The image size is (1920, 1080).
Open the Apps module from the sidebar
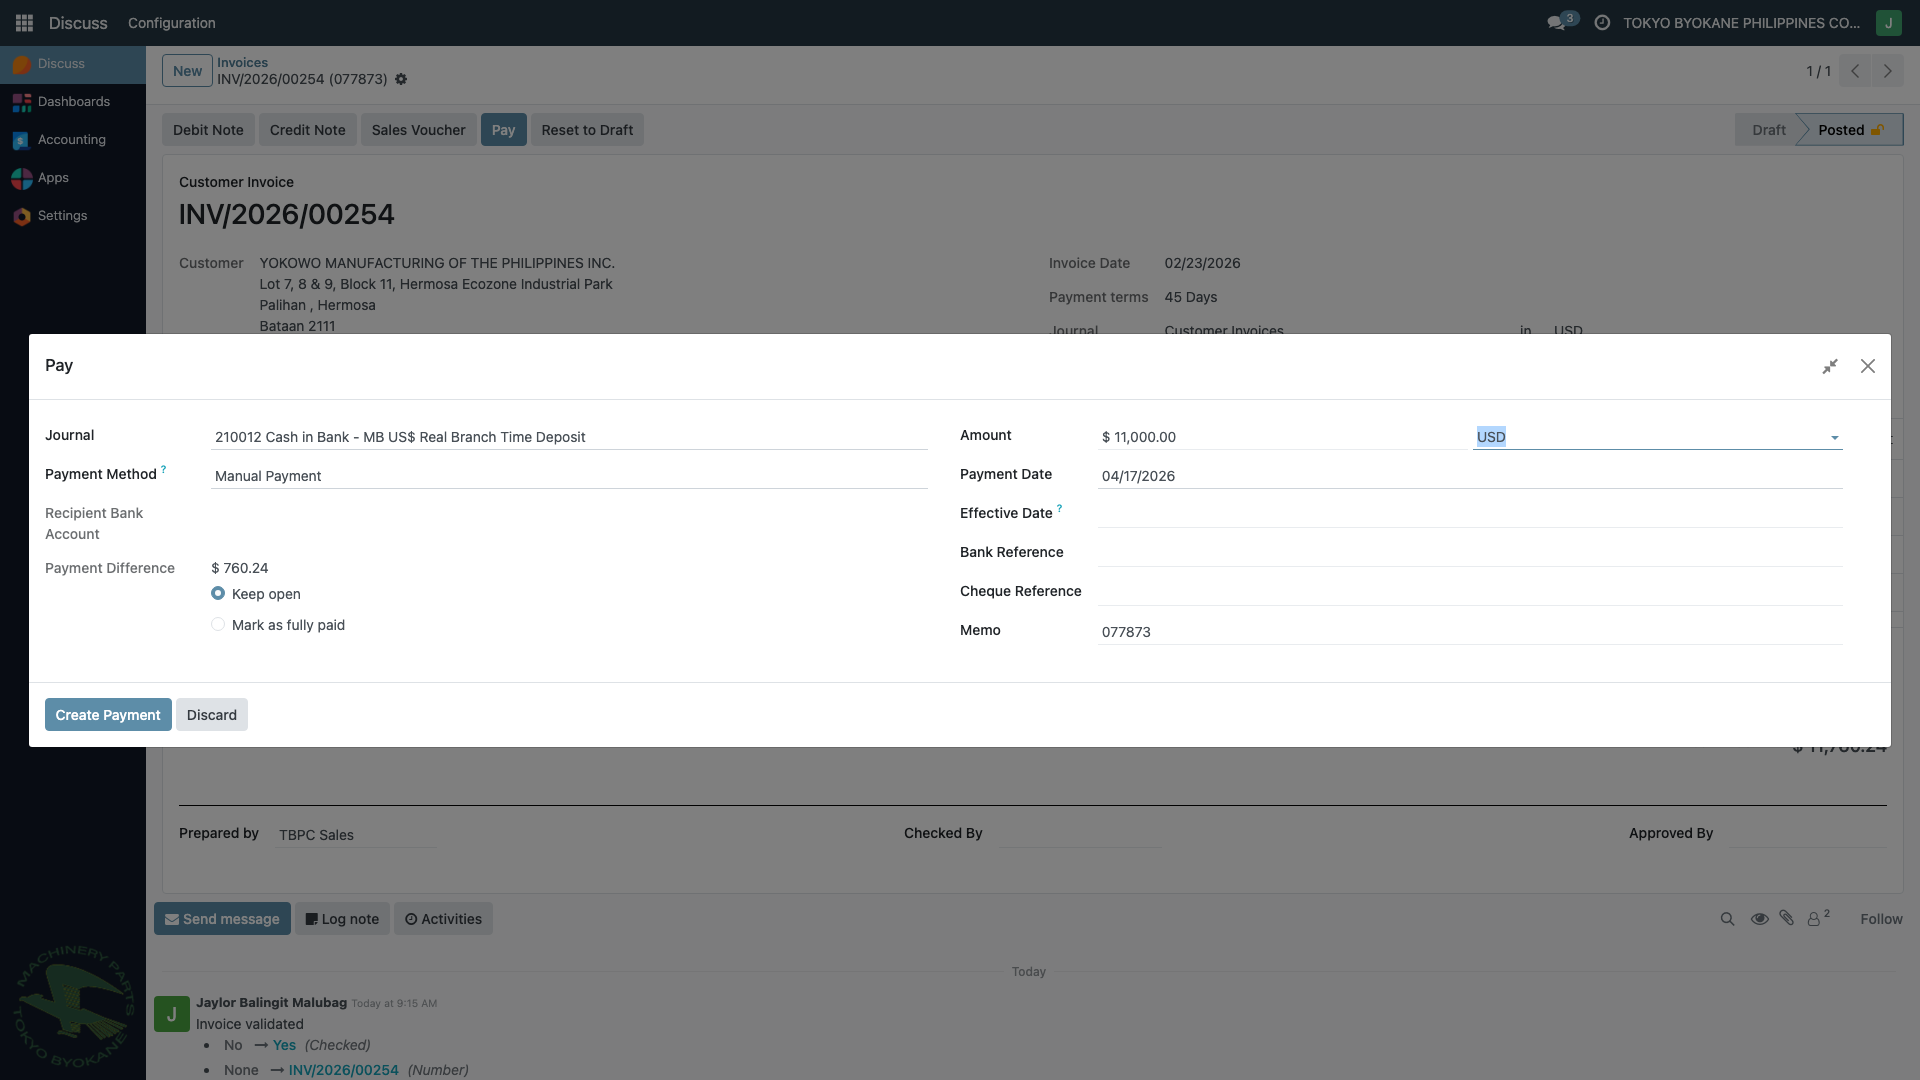pyautogui.click(x=54, y=178)
